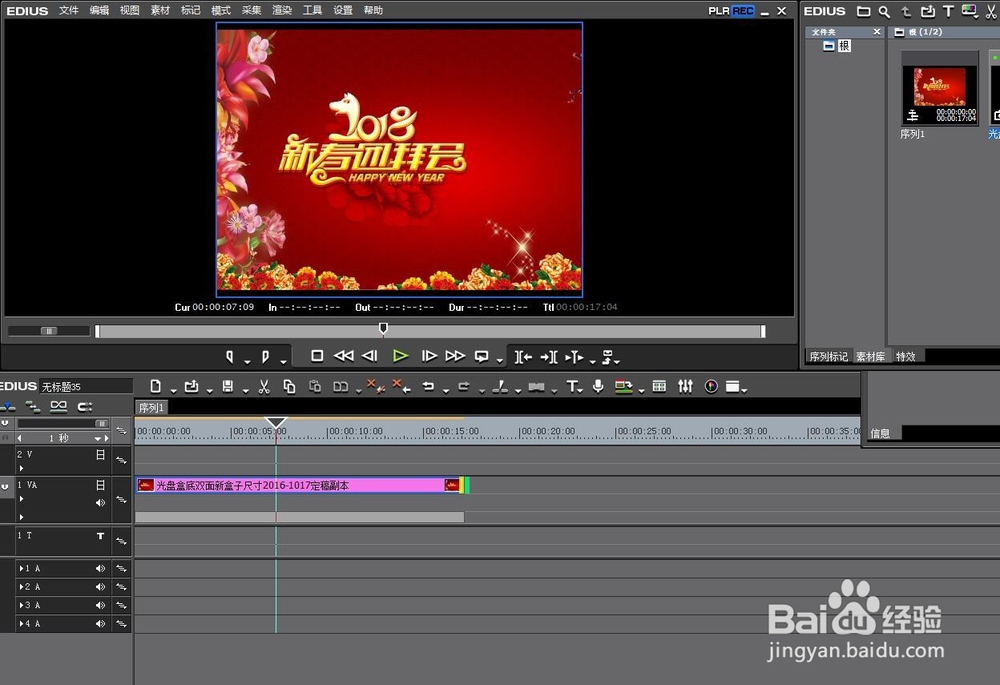1000x685 pixels.
Task: Switch to the 特效 tab
Action: tap(906, 357)
